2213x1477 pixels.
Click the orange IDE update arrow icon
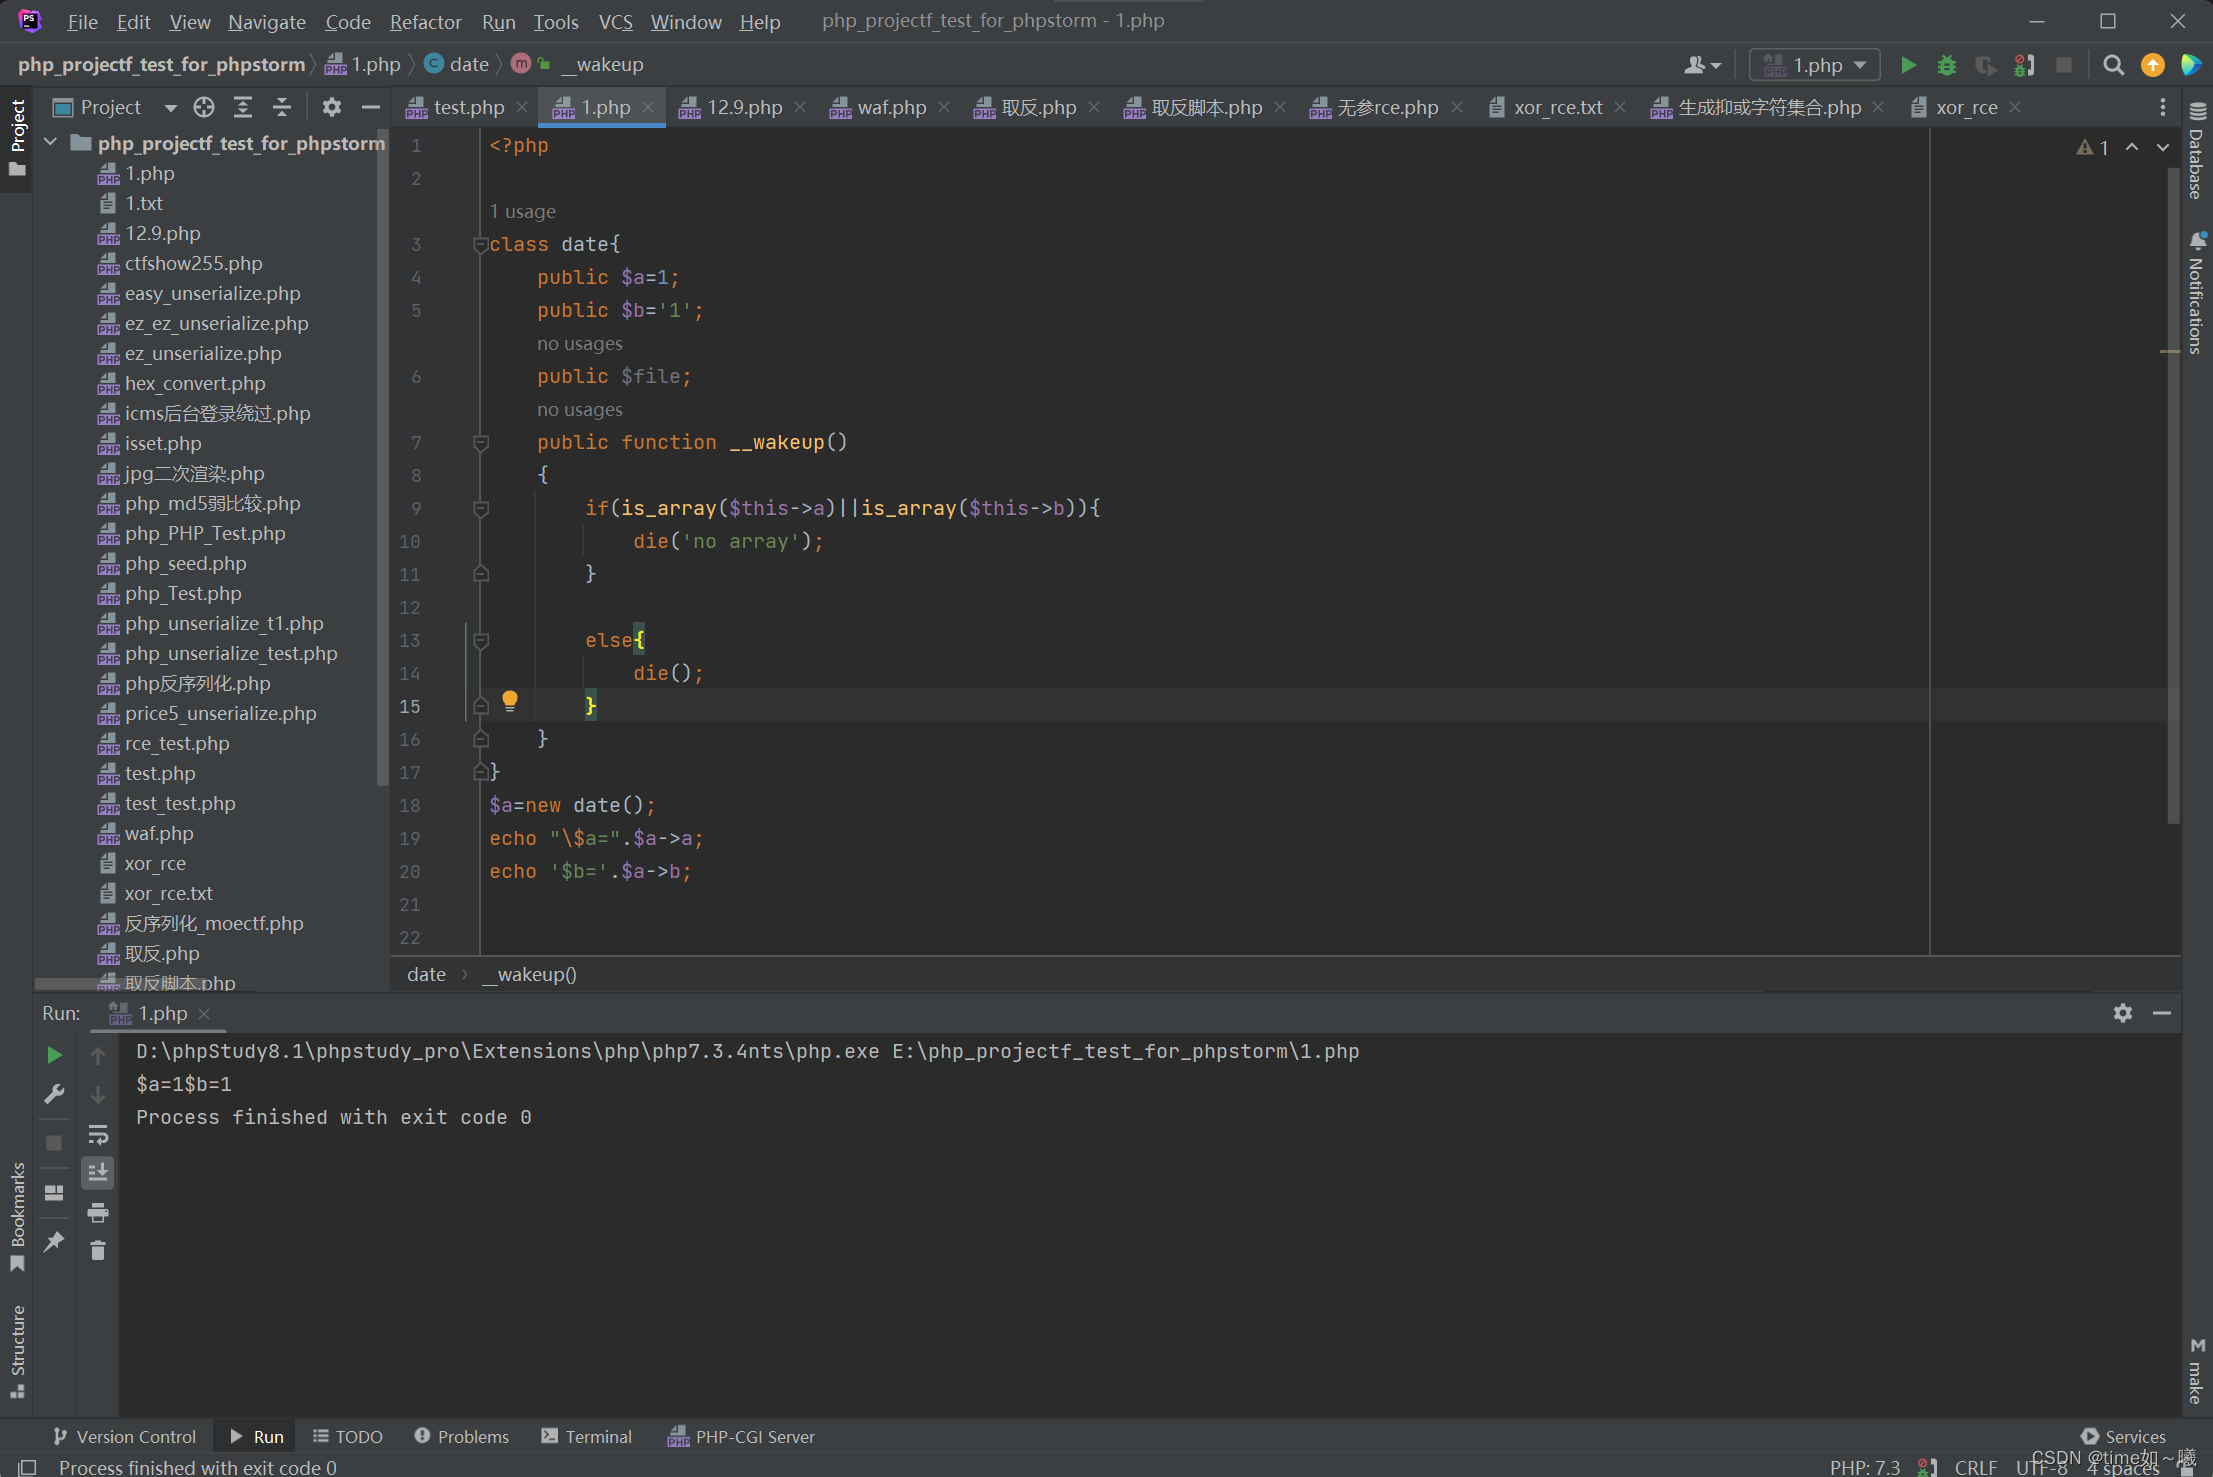click(2152, 65)
